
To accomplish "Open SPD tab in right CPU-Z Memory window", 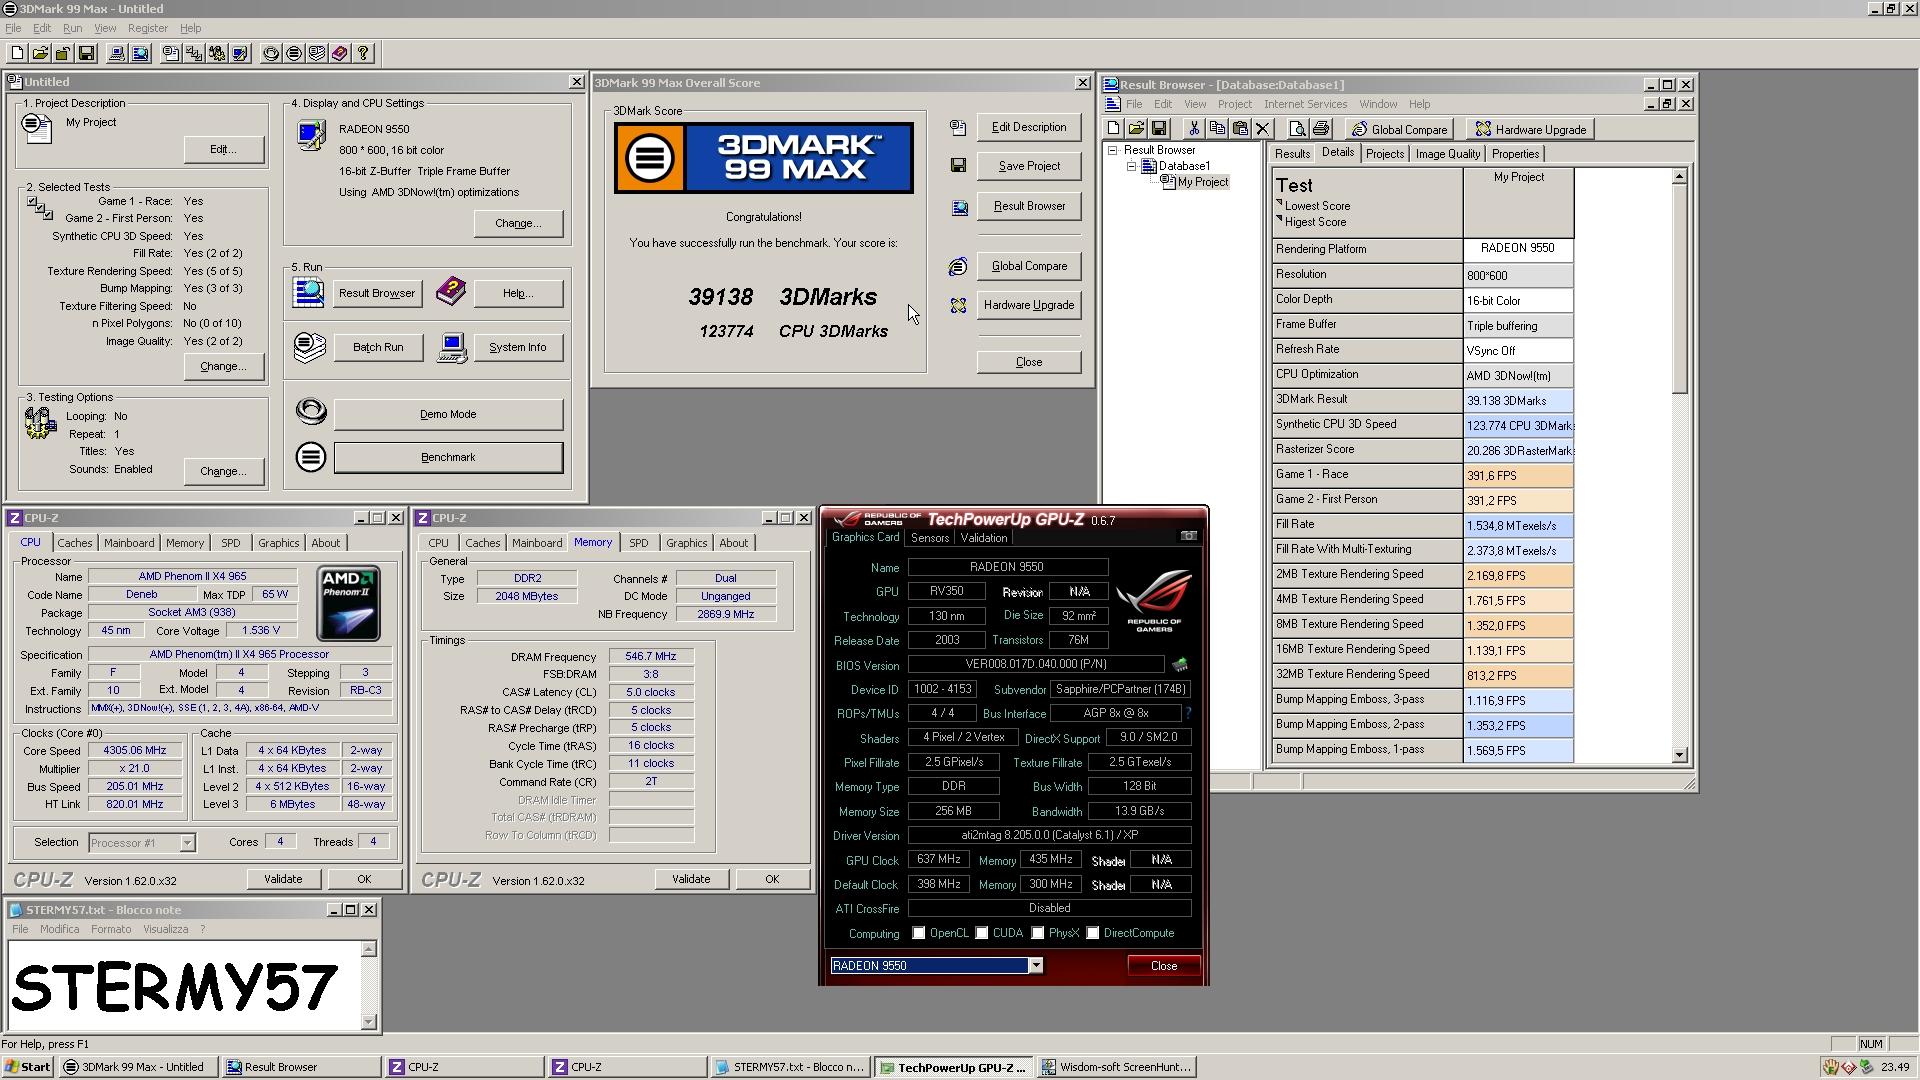I will click(x=638, y=543).
